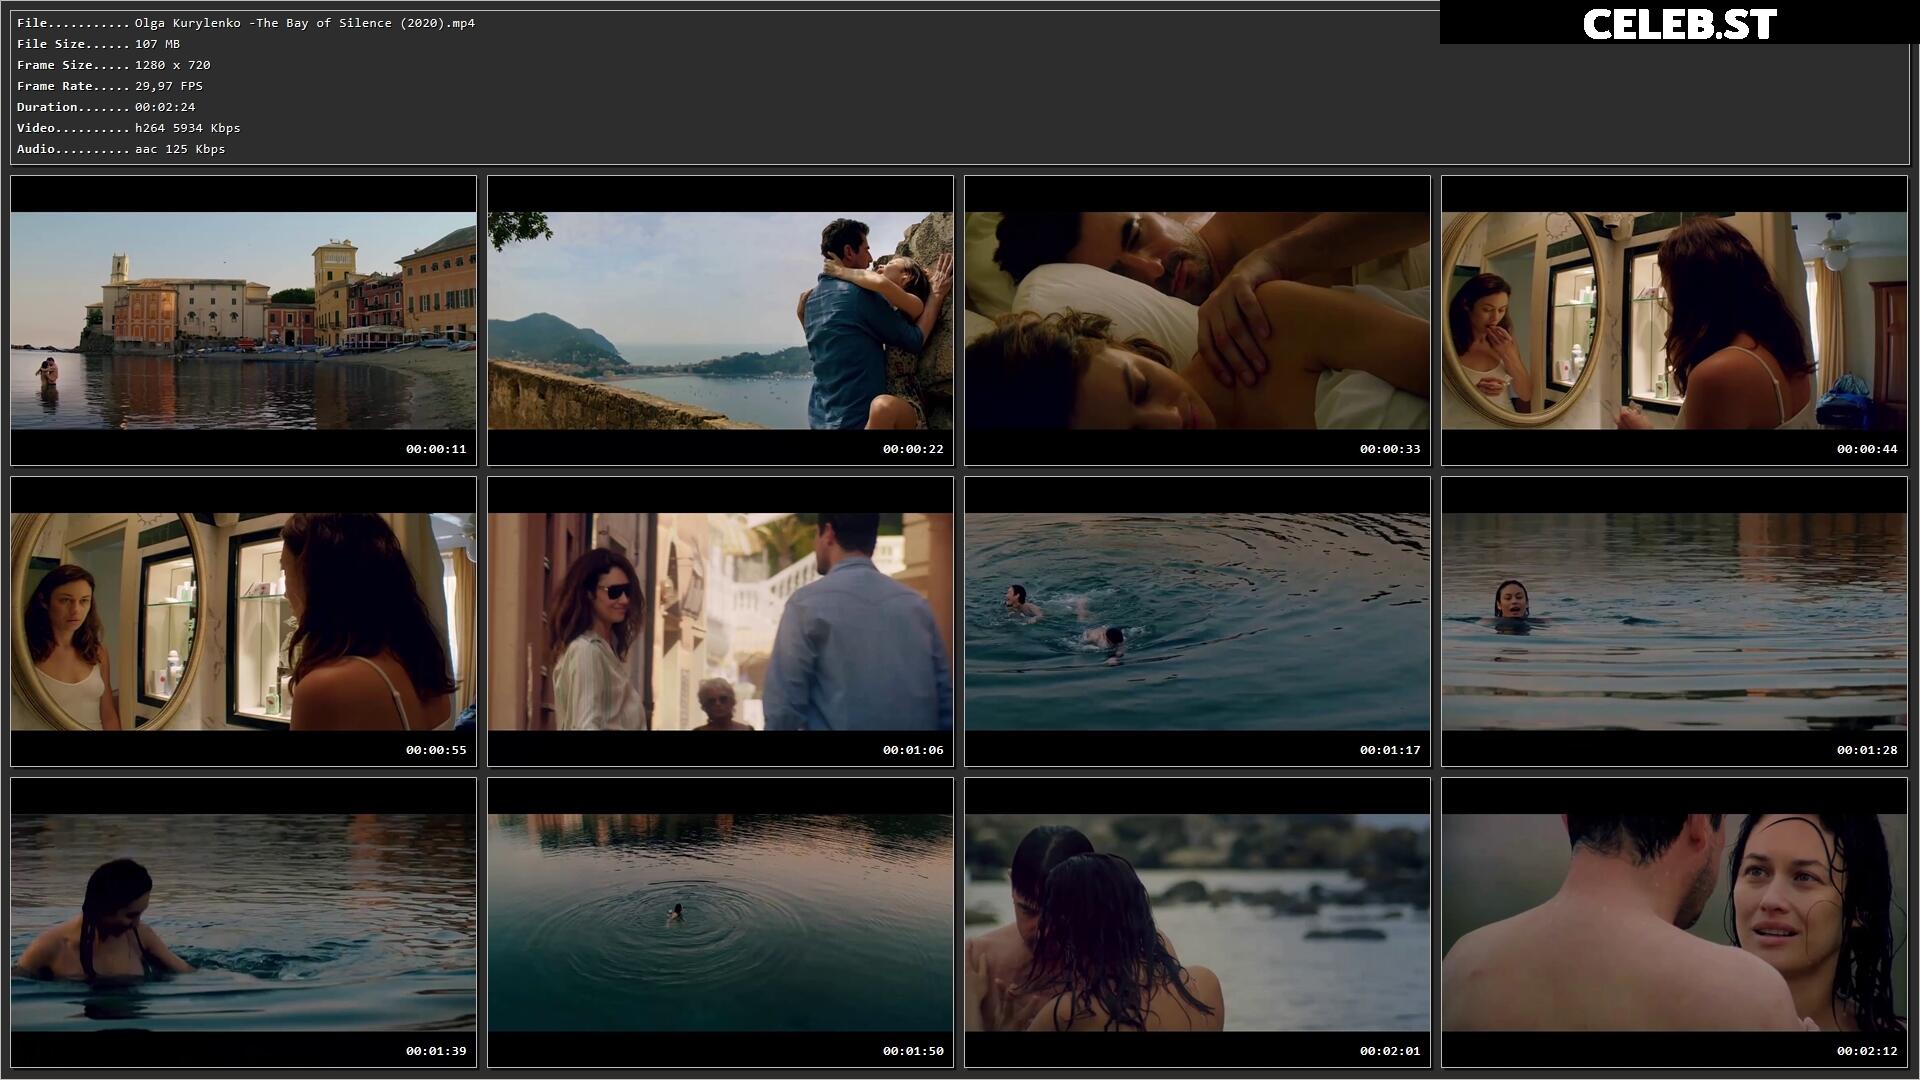This screenshot has width=1920, height=1080.
Task: Select the thumbnail at 00:00:22
Action: coord(720,320)
